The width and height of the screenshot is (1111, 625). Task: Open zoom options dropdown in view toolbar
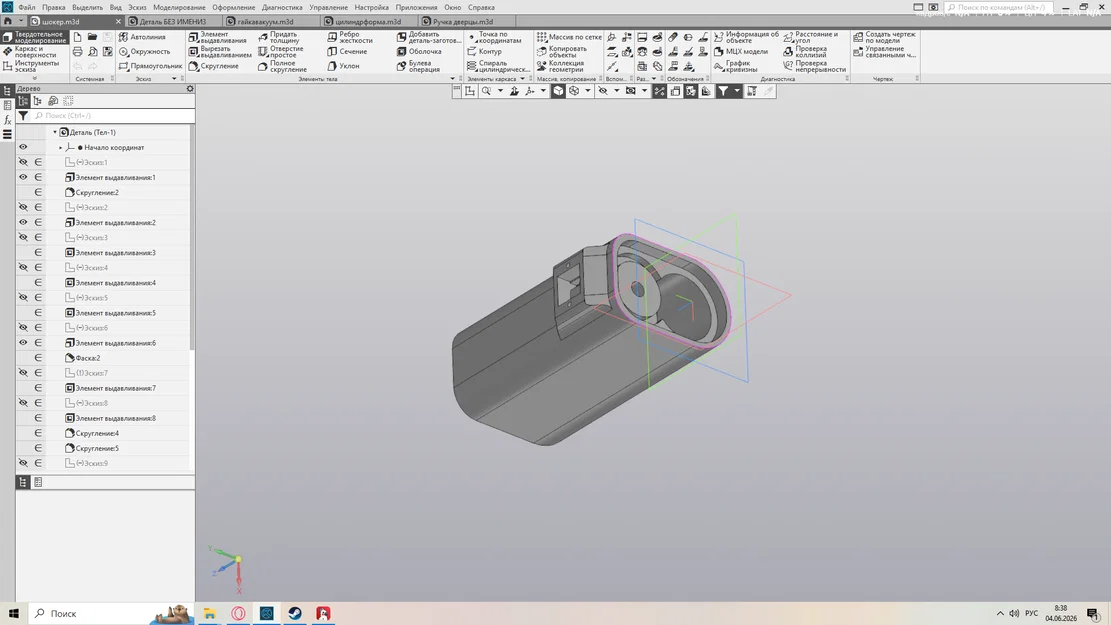point(500,91)
